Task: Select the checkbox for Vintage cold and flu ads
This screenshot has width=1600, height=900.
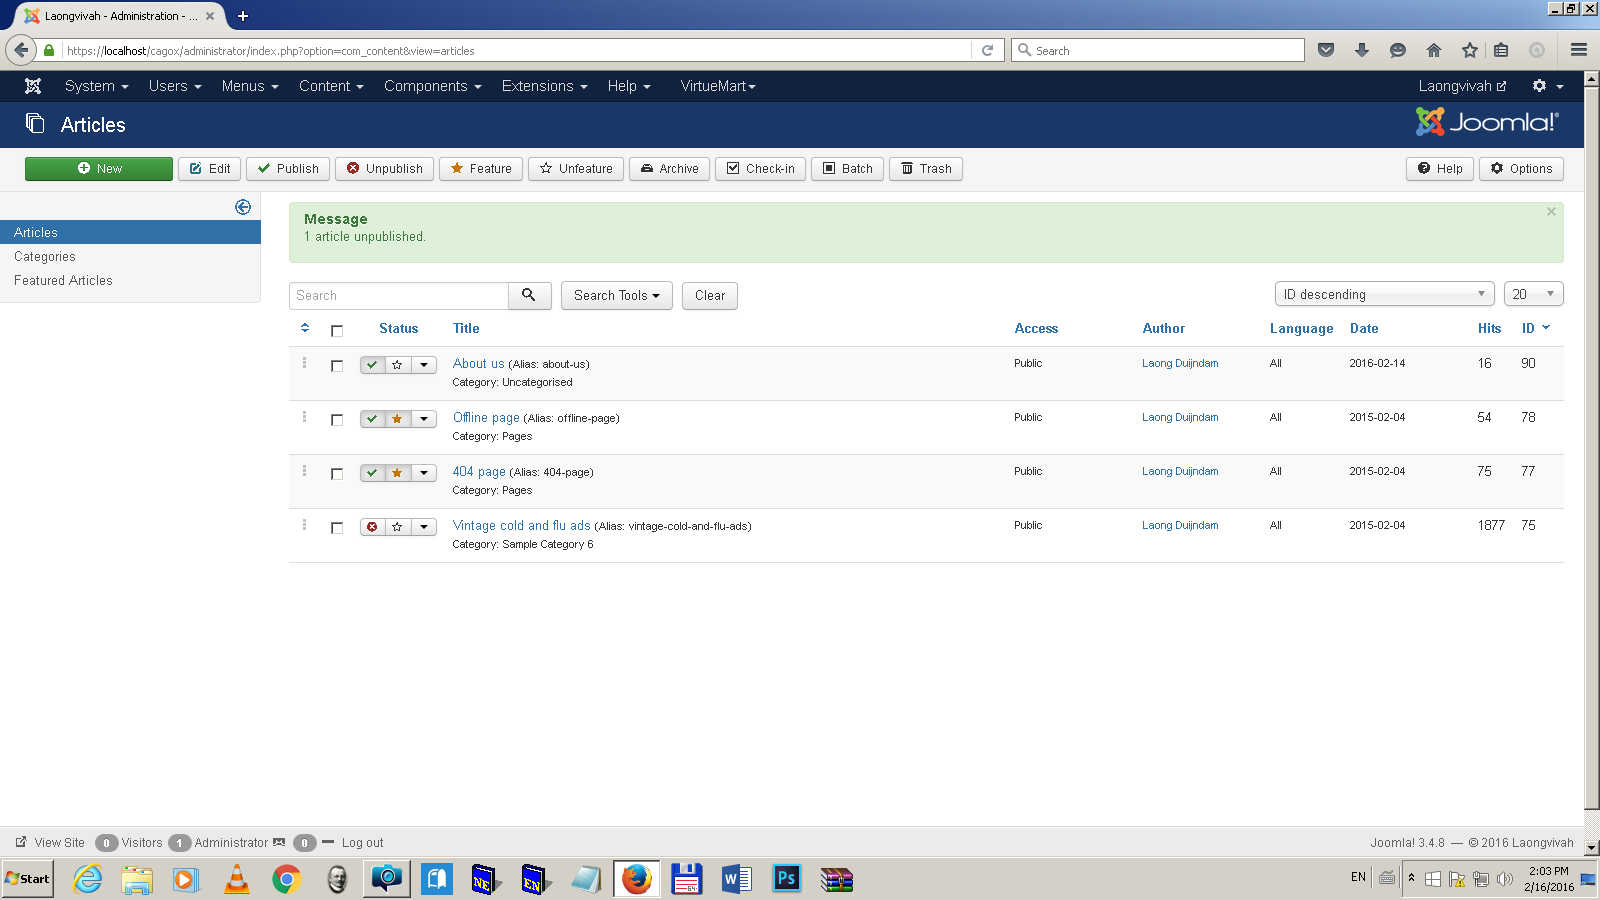Action: 337,528
